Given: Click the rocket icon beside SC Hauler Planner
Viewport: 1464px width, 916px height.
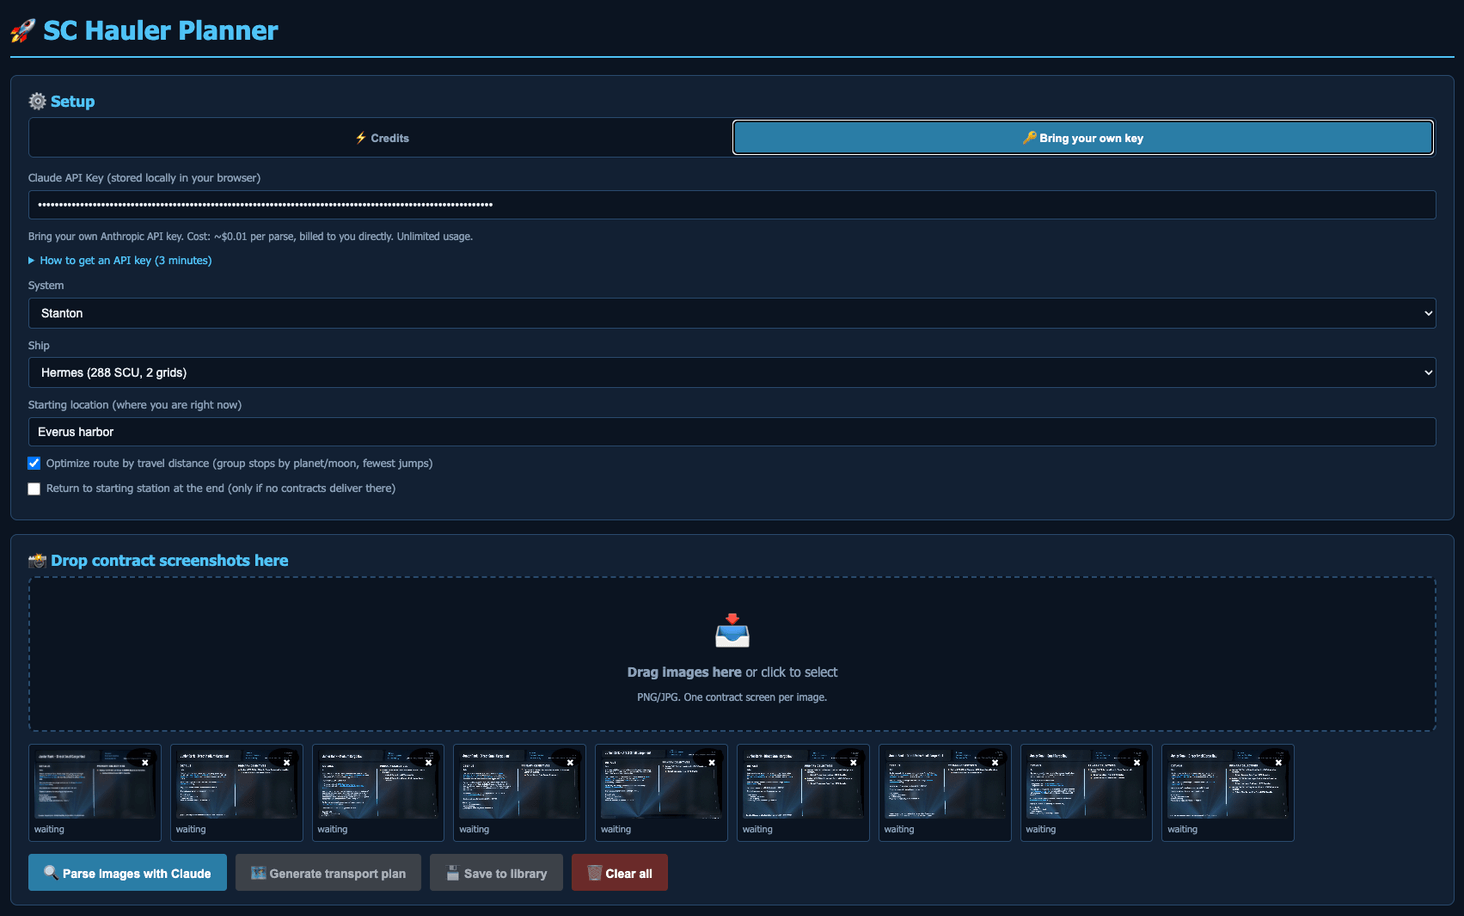Looking at the screenshot, I should click(x=22, y=31).
